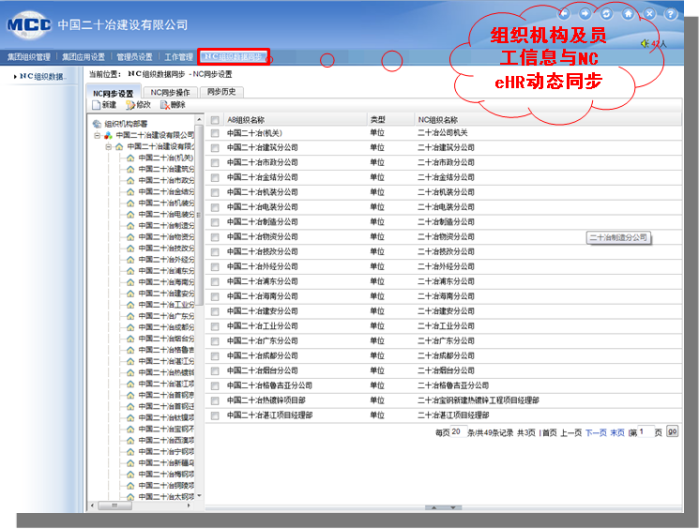The height and width of the screenshot is (529, 700).
Task: Check the 中国二十冶广东分公司 row checkbox
Action: (x=215, y=341)
